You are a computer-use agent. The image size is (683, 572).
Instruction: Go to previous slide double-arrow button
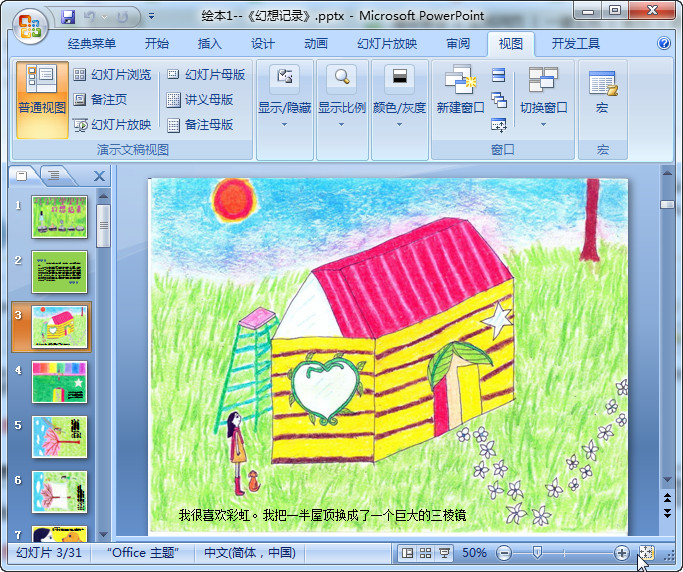(x=667, y=497)
